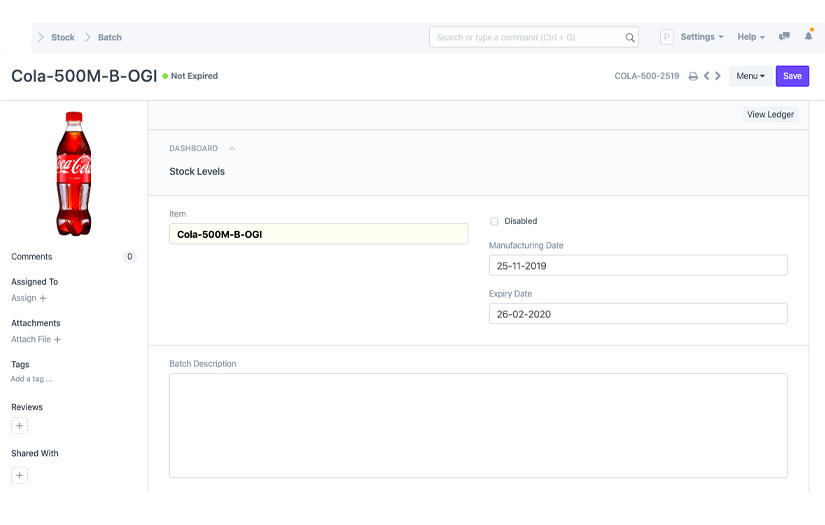Image resolution: width=825 pixels, height=525 pixels.
Task: Click plus icon beside Assign
Action: click(43, 298)
